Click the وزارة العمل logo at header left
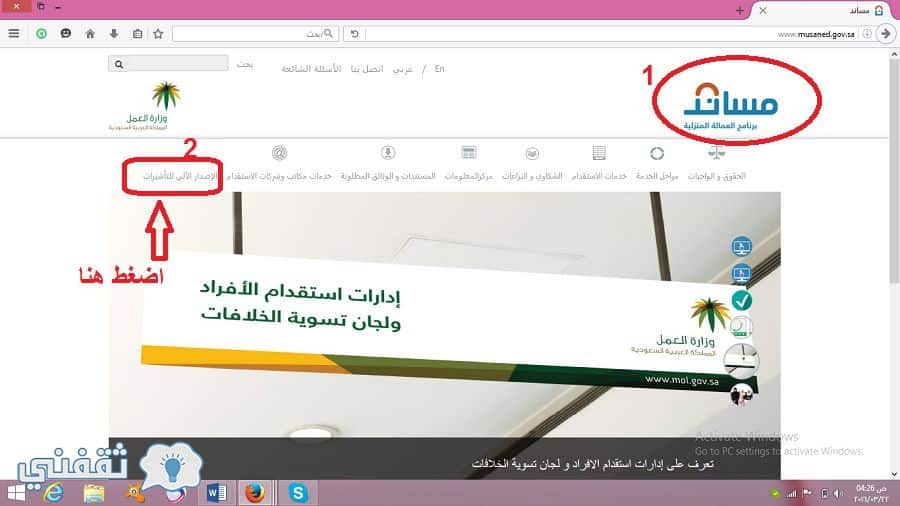Image resolution: width=900 pixels, height=506 pixels. [146, 106]
